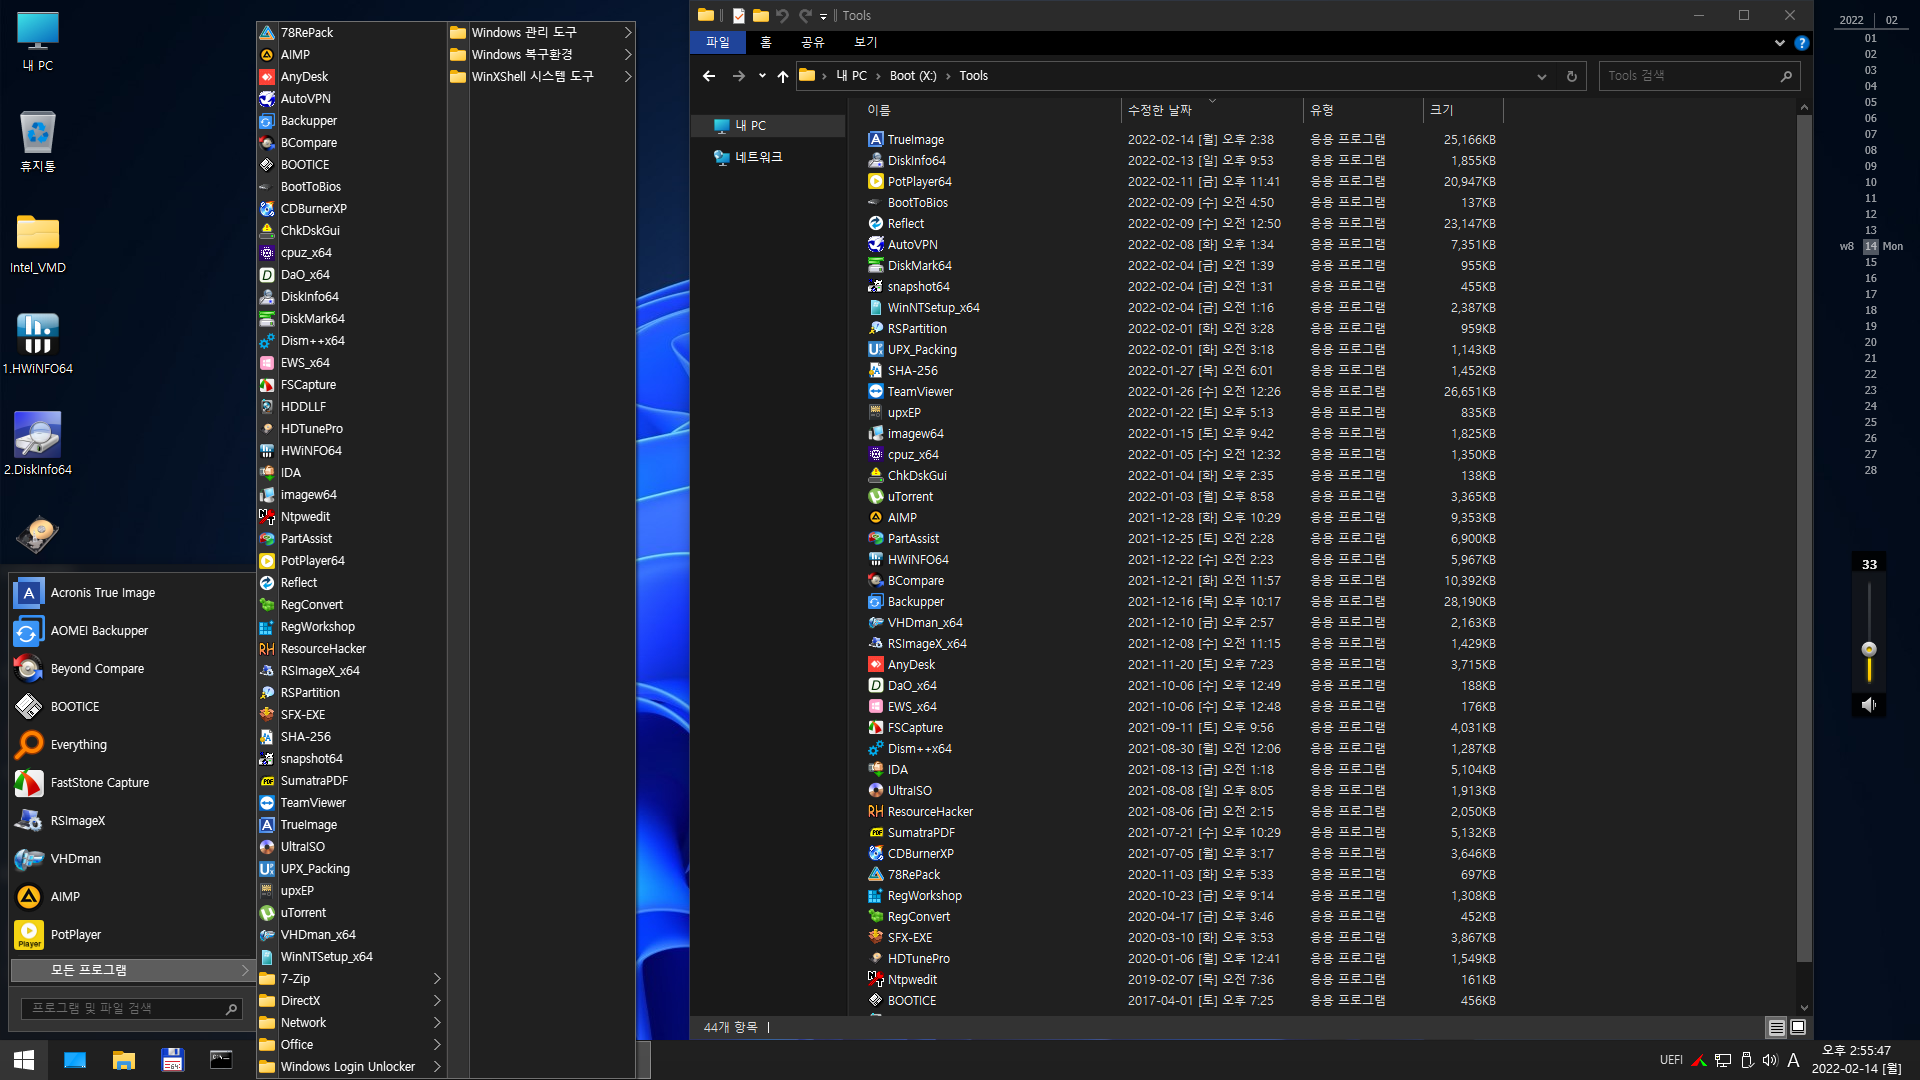The width and height of the screenshot is (1920, 1080).
Task: Open the Recycle Bin desktop icon
Action: (x=38, y=141)
